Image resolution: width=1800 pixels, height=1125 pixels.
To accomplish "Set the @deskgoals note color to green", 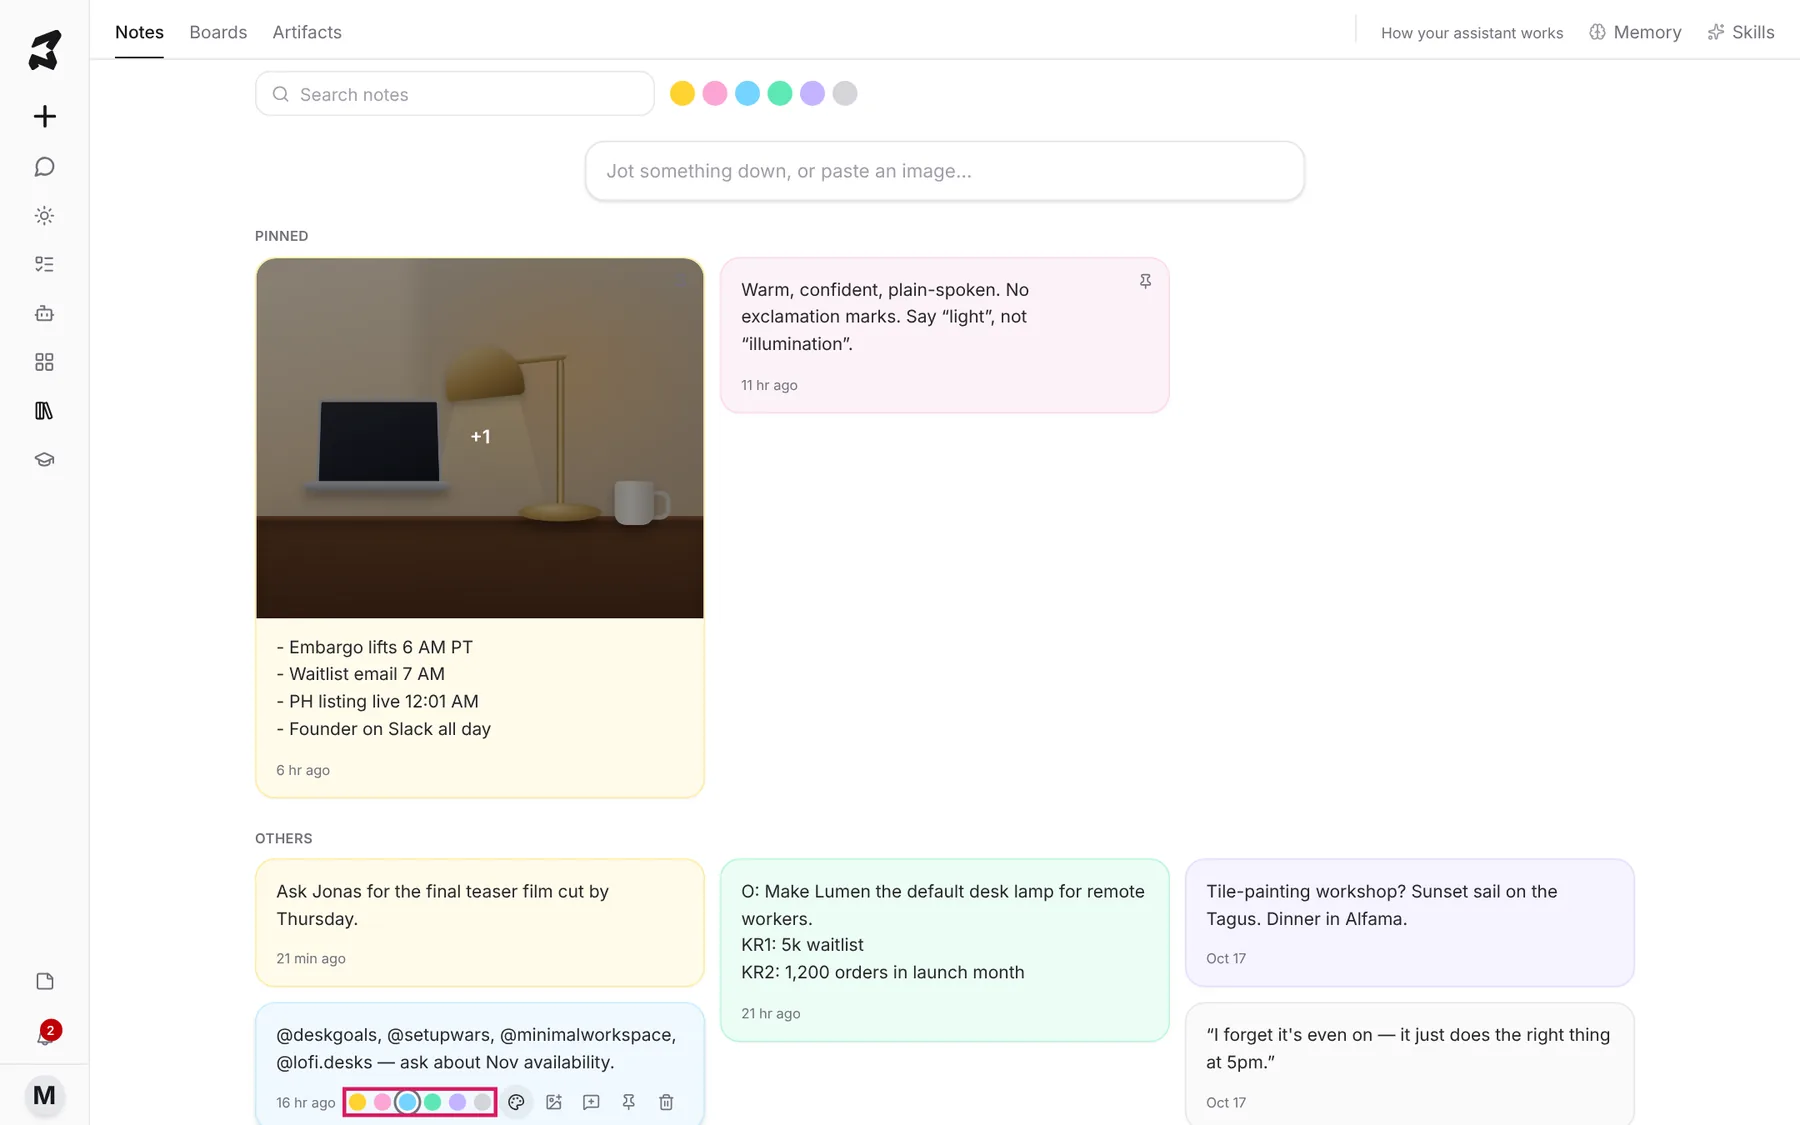I will coord(432,1102).
